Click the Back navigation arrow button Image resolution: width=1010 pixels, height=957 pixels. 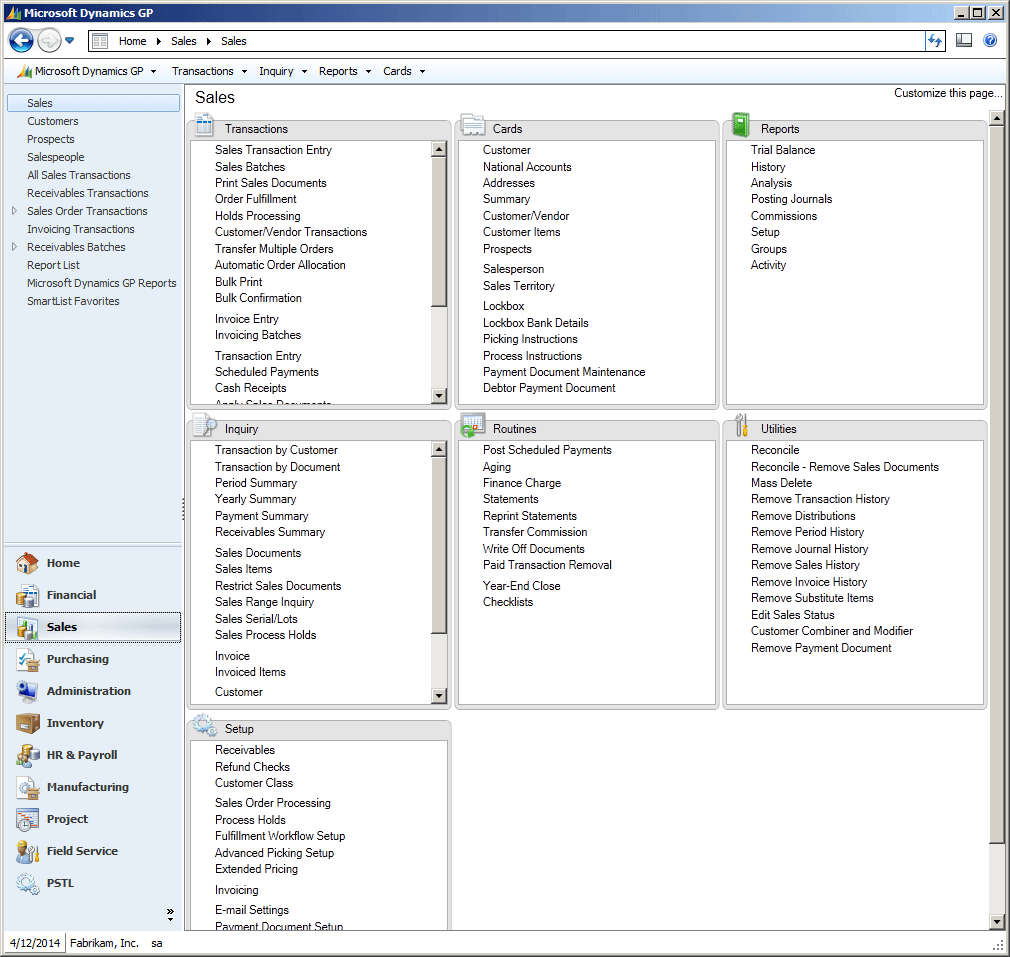coord(21,41)
